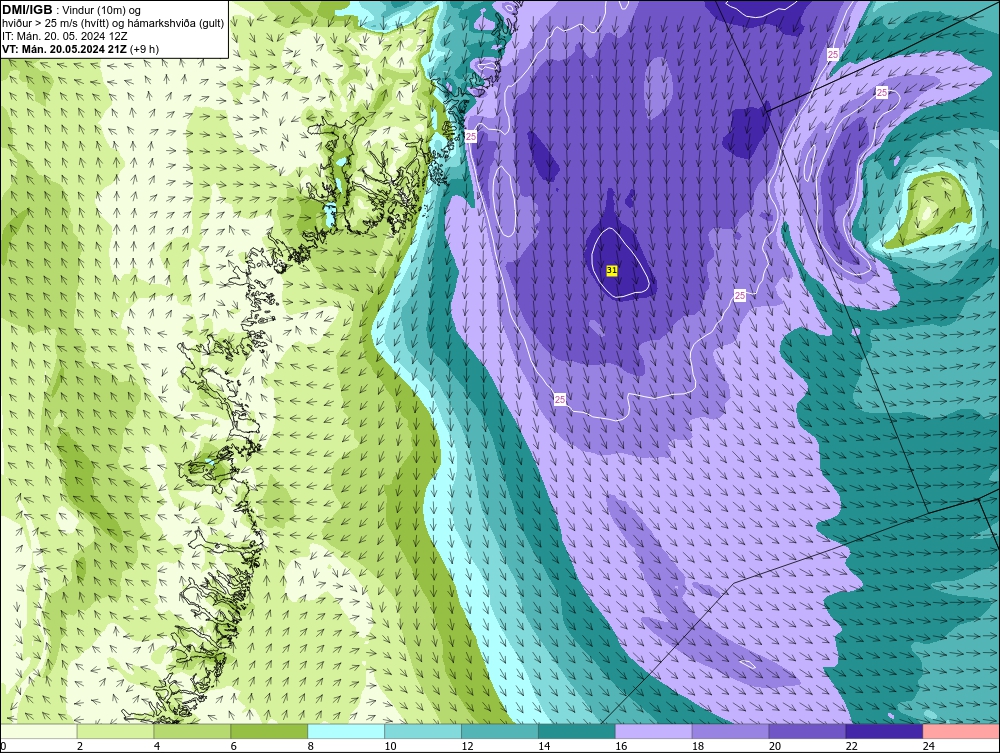Click the legend scale value 12

467,746
